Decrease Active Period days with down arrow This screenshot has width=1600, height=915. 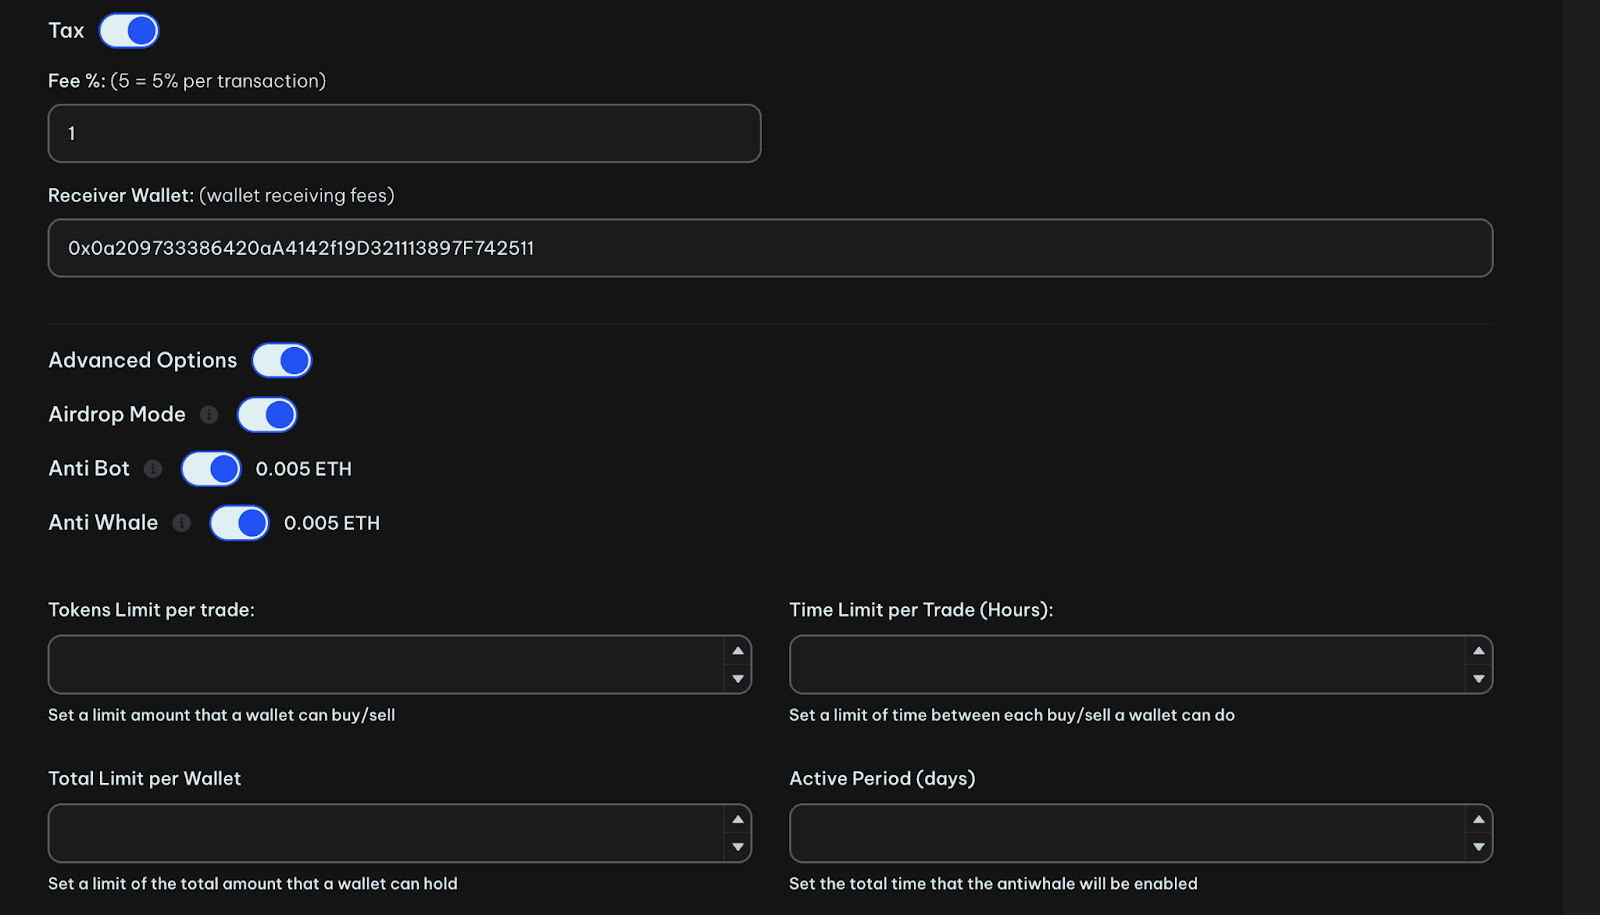click(1479, 847)
